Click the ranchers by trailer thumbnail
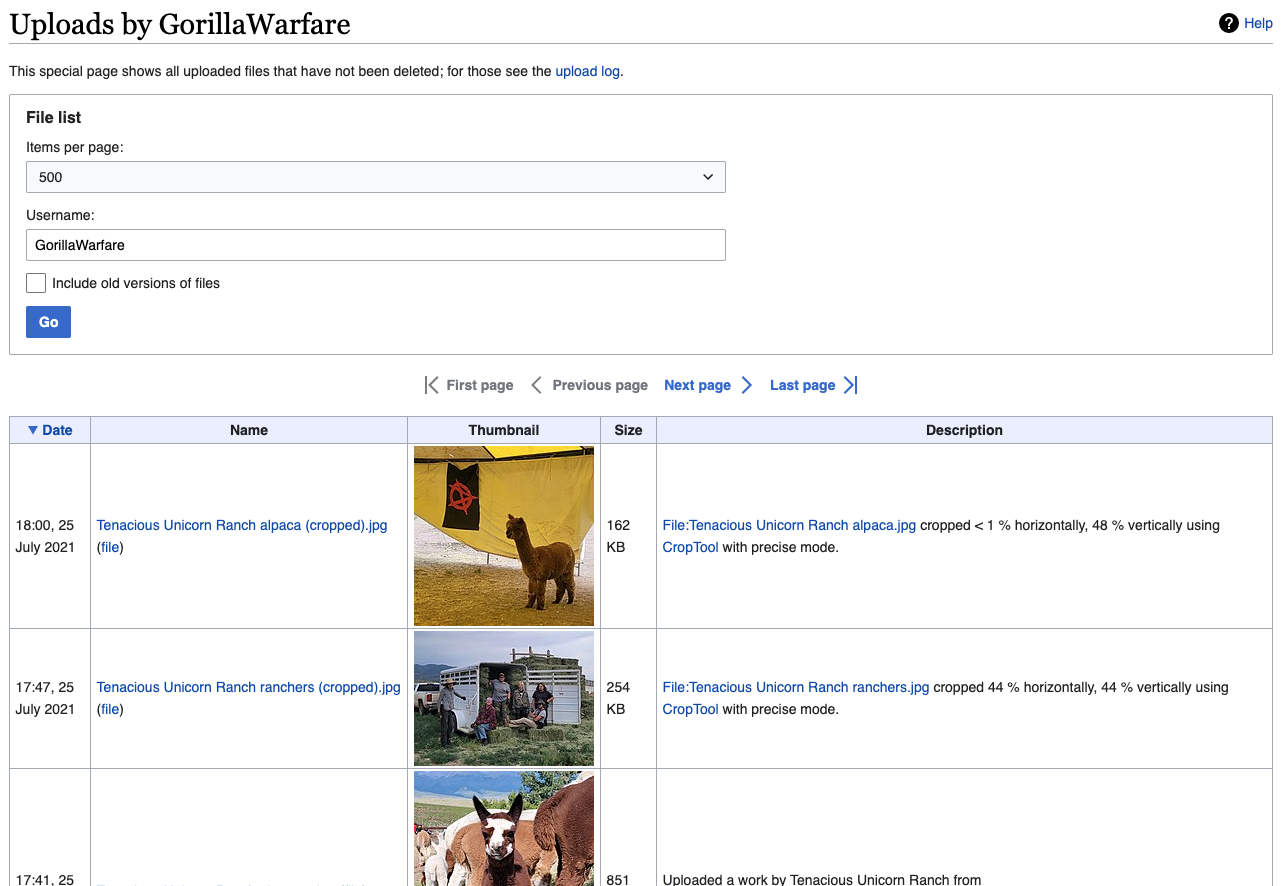The image size is (1284, 886). (x=504, y=698)
